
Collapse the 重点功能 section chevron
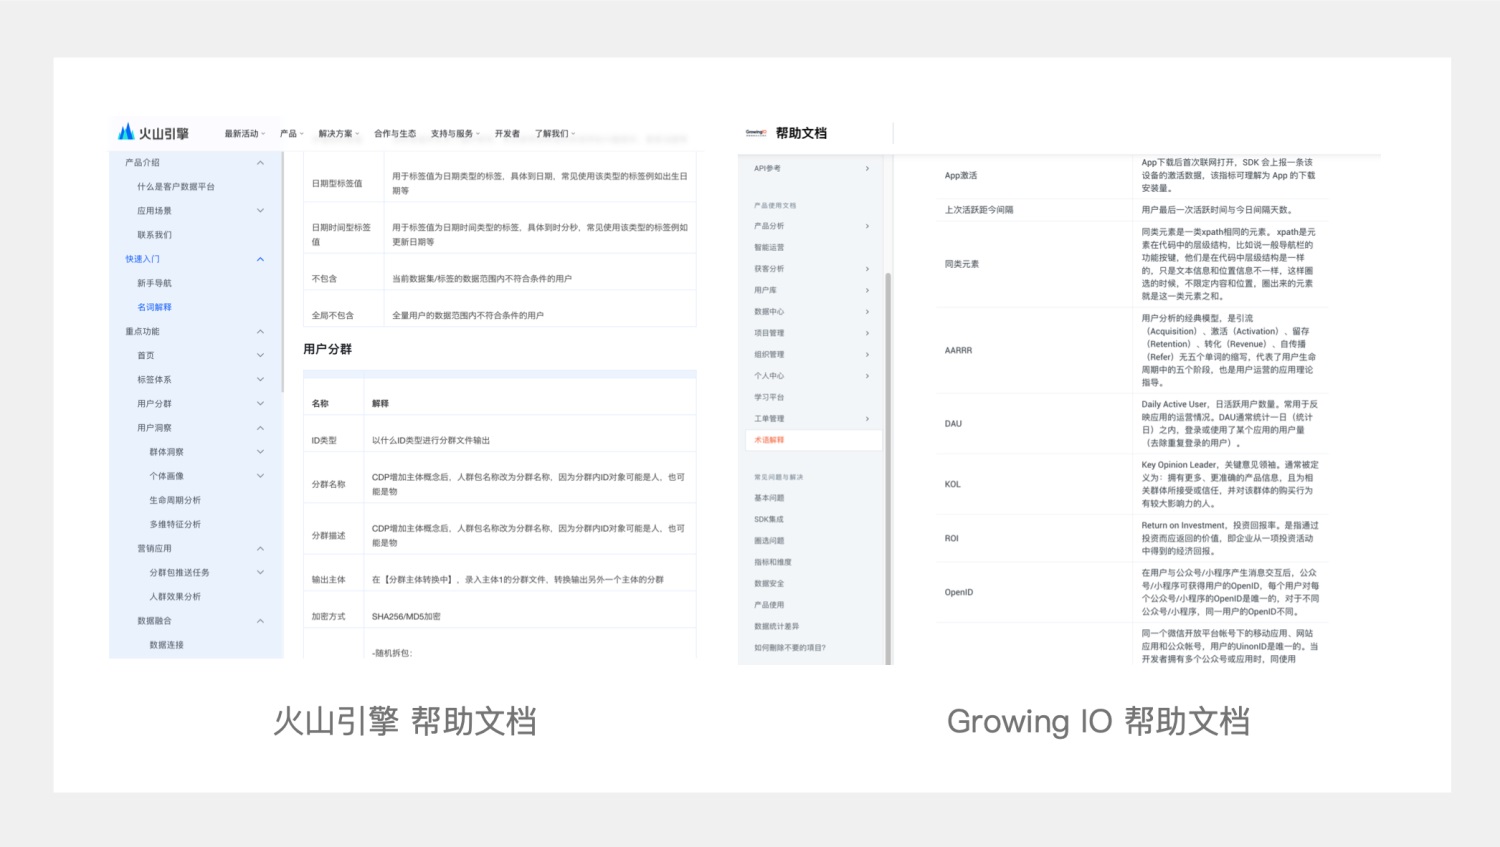(260, 331)
